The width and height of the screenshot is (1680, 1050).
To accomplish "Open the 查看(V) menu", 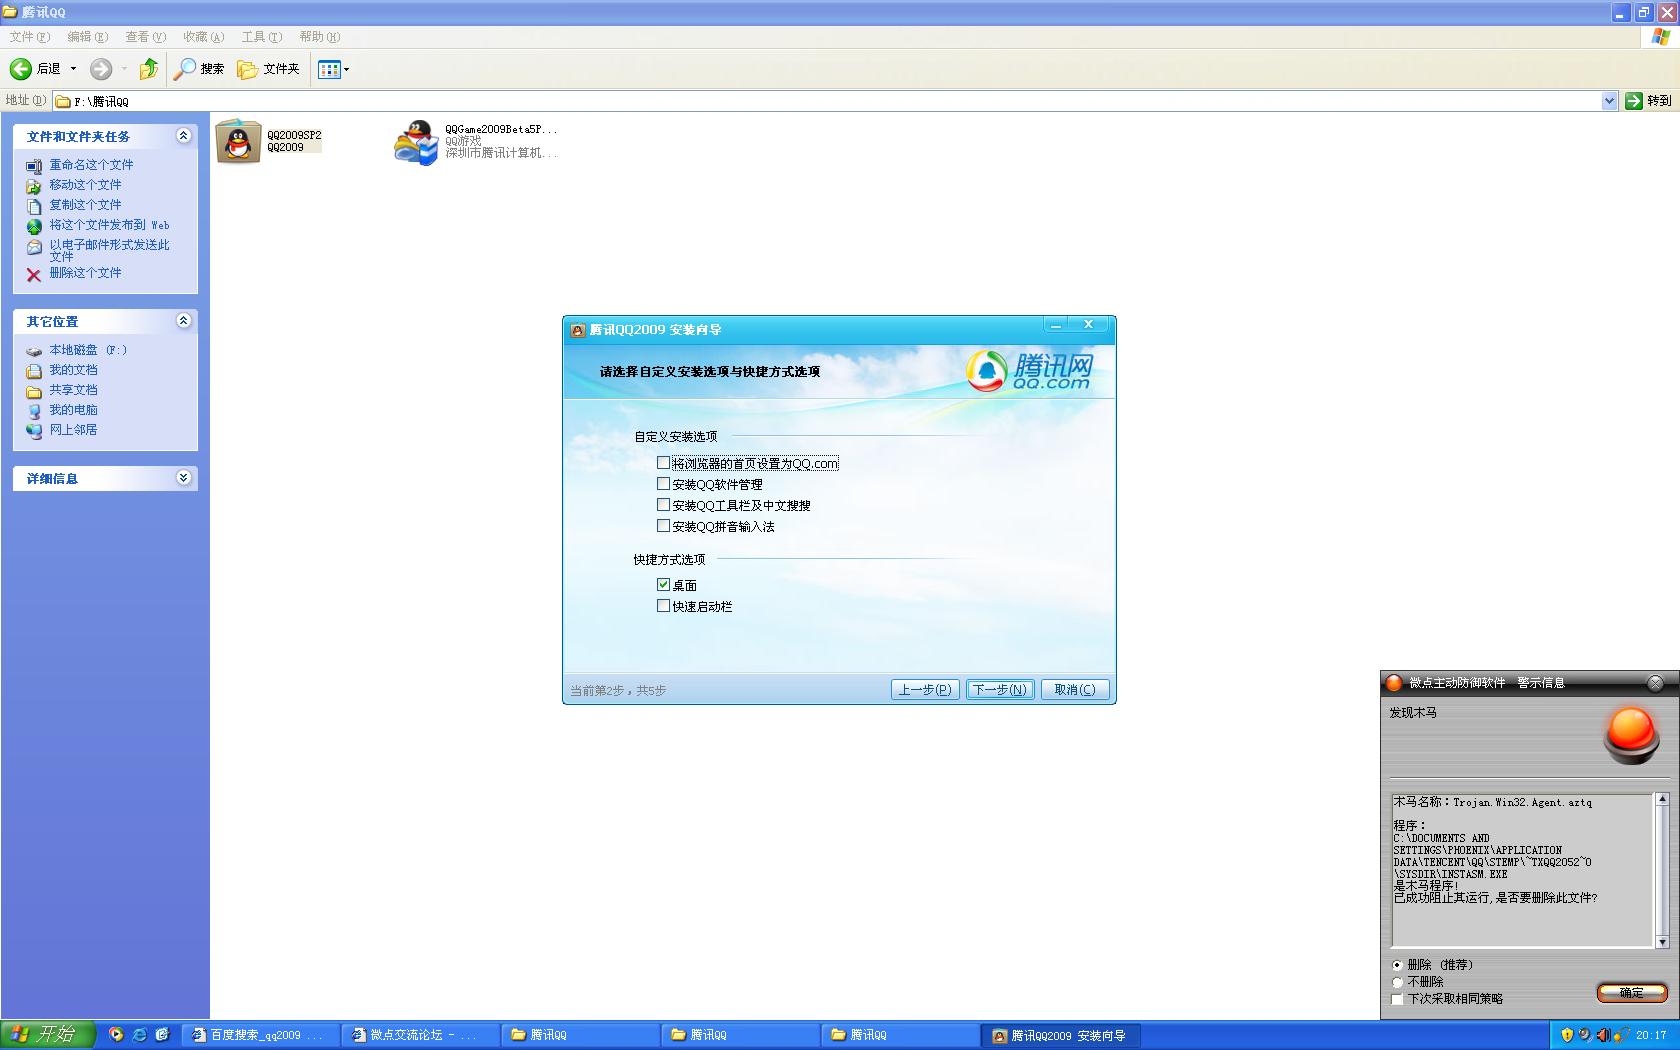I will (145, 37).
